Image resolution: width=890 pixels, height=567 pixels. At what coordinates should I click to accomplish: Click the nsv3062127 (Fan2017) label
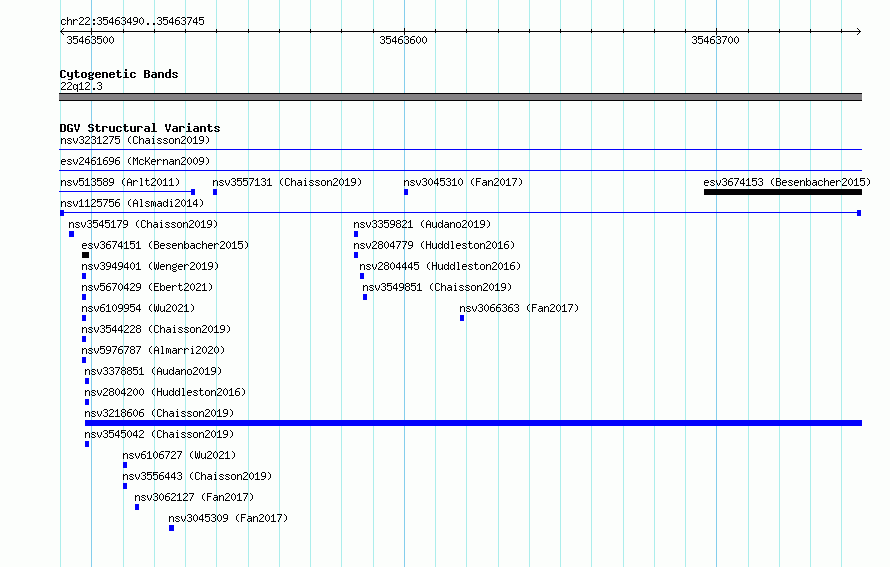point(194,497)
